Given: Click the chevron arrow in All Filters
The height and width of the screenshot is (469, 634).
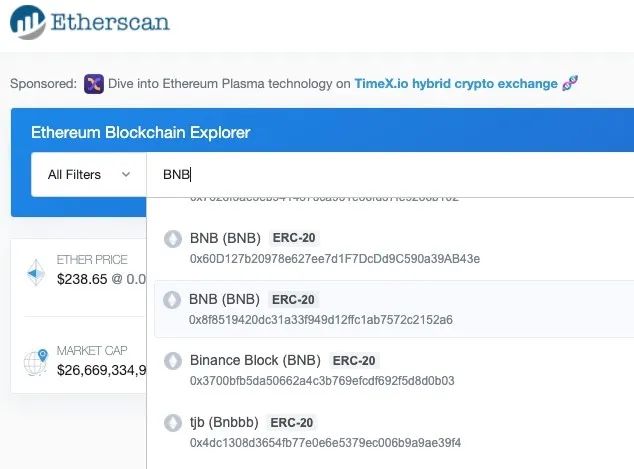Looking at the screenshot, I should [126, 175].
